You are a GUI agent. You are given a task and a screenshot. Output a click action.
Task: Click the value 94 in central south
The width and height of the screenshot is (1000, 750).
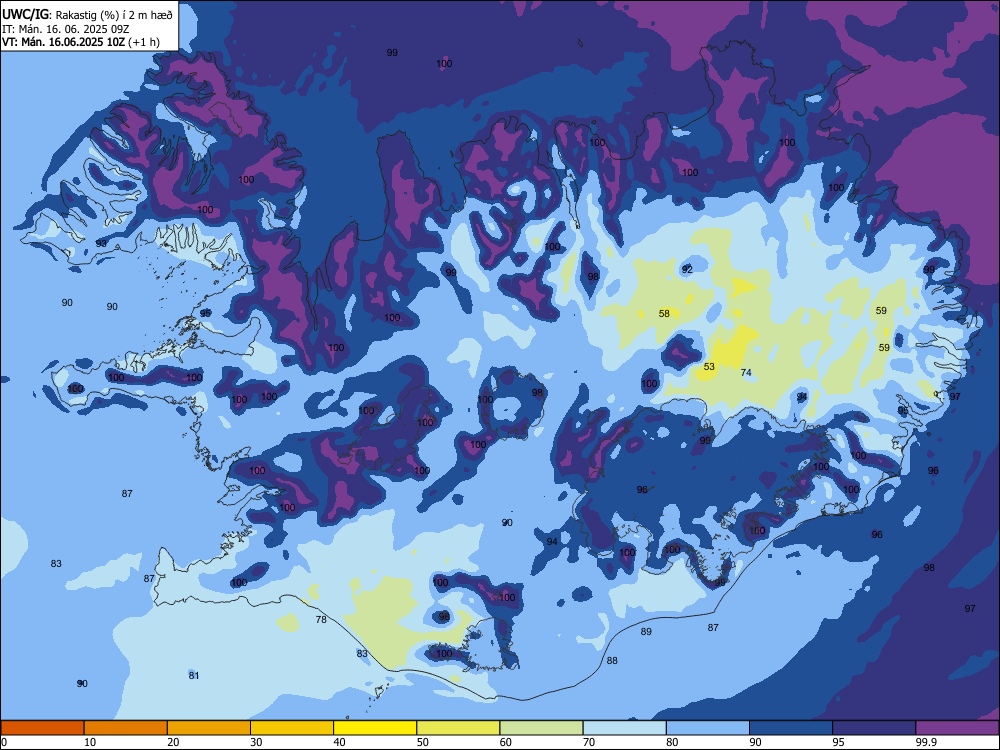click(x=552, y=541)
